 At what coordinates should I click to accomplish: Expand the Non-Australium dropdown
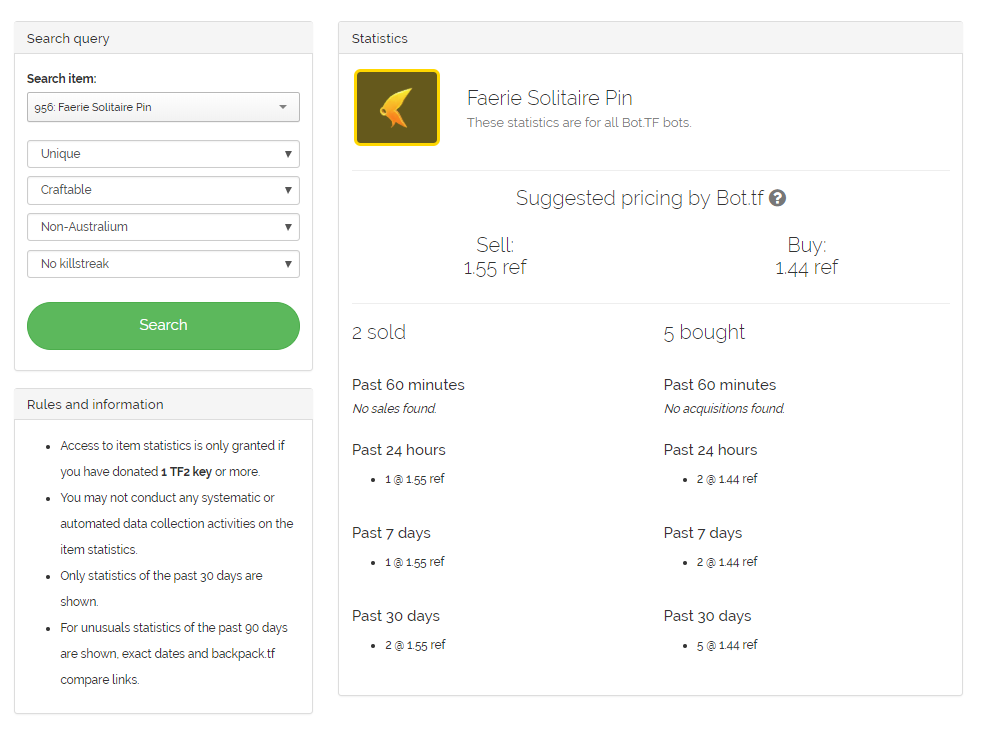click(x=163, y=227)
